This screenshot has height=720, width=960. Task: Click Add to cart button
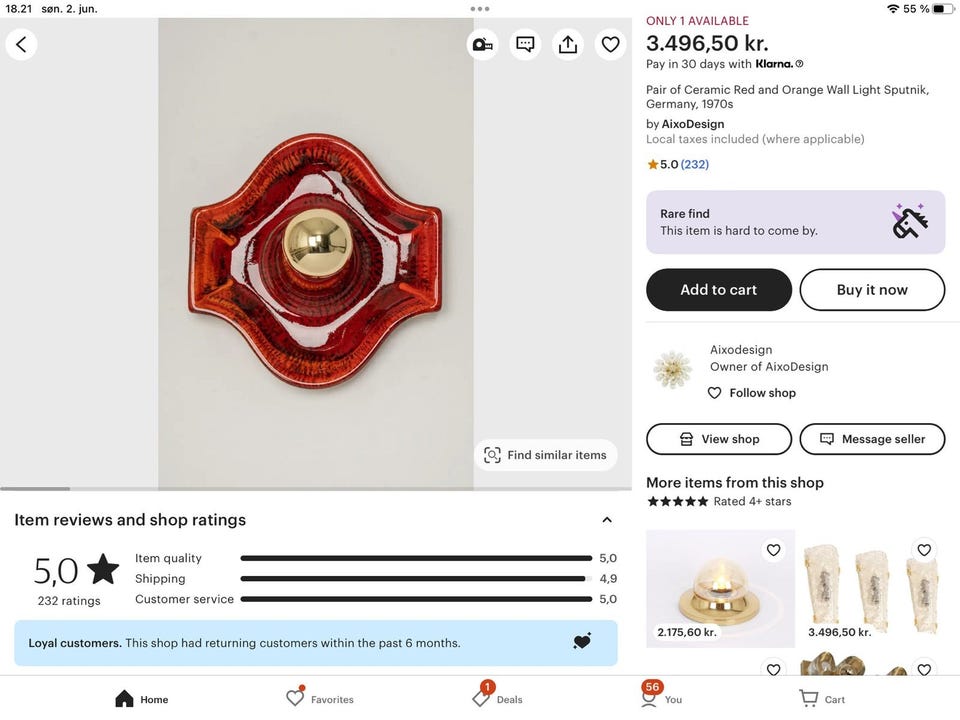pos(719,290)
